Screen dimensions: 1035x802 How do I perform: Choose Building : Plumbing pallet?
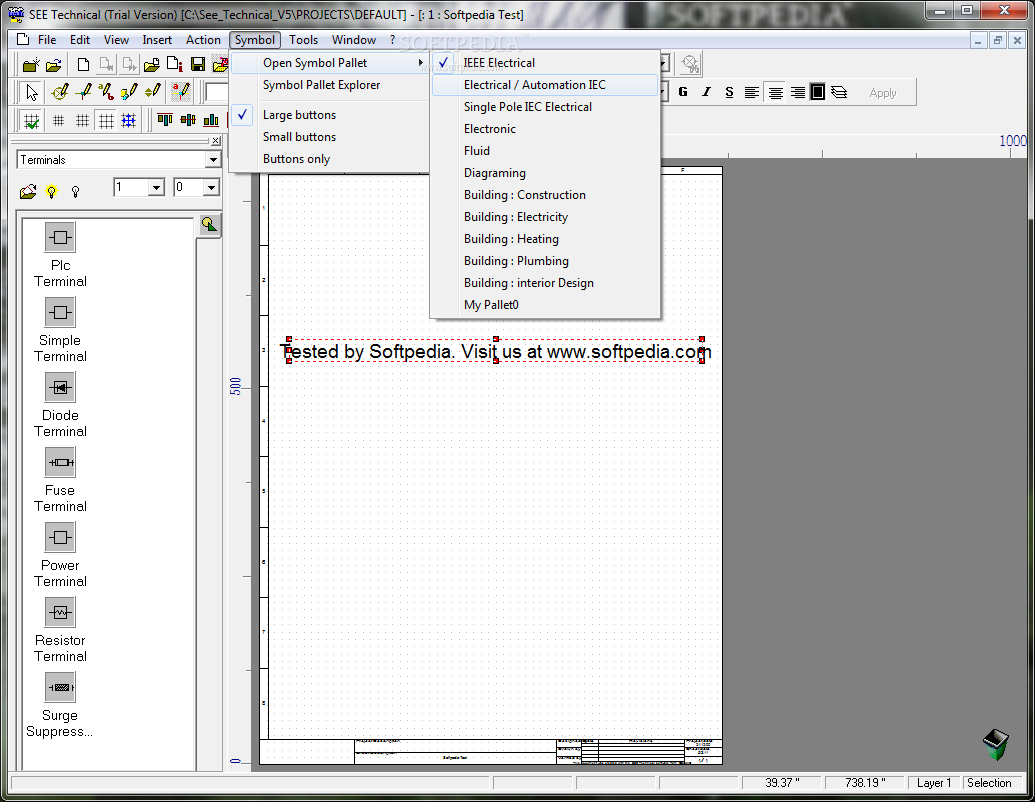(x=545, y=261)
